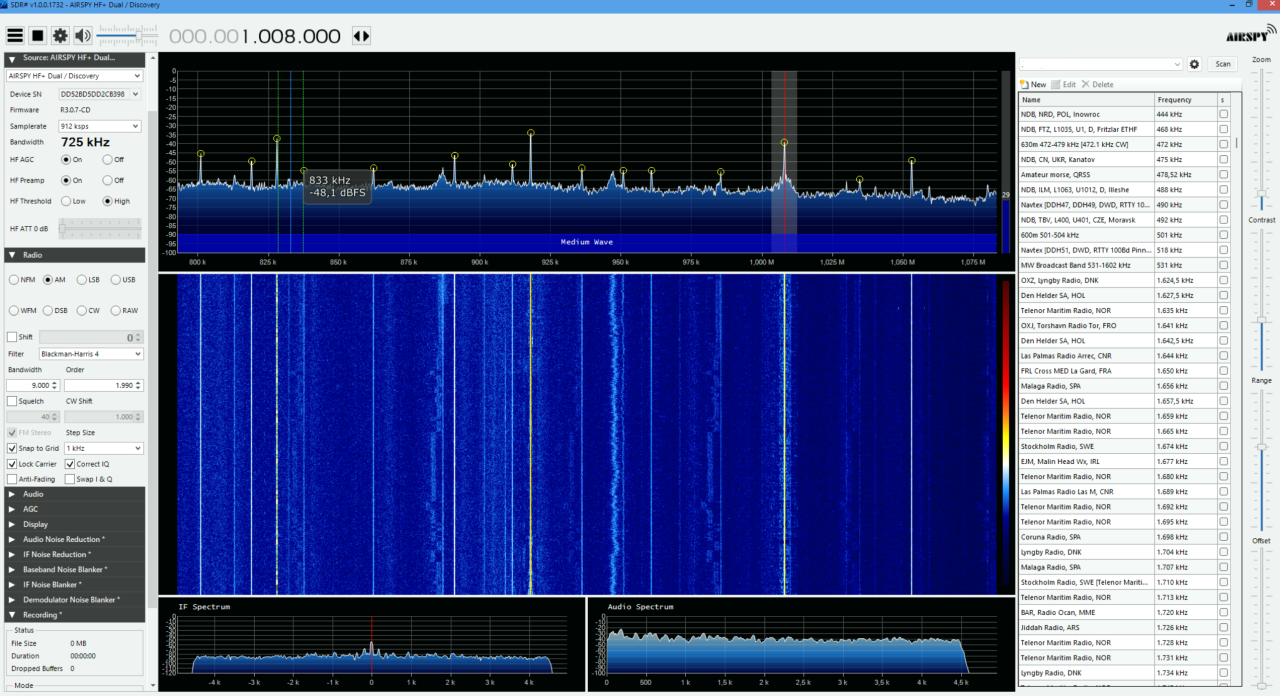This screenshot has width=1280, height=696.
Task: Enable the Anti-Fading checkbox
Action: (12, 479)
